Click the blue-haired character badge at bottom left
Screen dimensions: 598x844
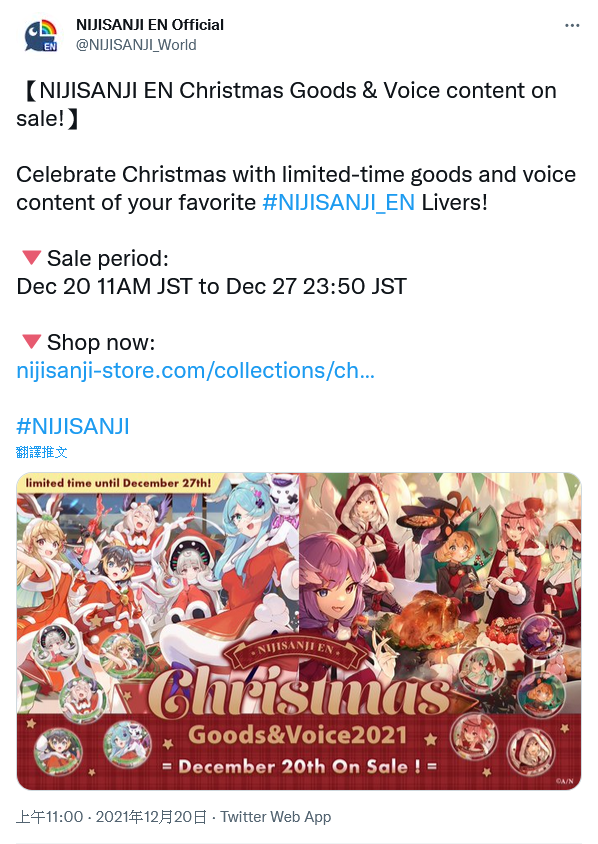(126, 746)
